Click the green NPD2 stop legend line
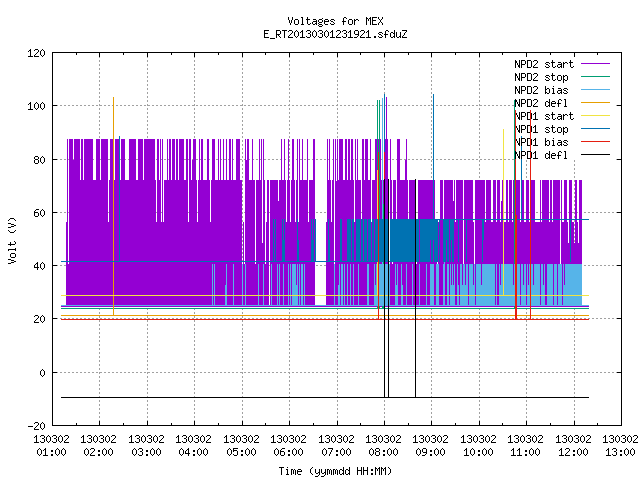 click(595, 77)
